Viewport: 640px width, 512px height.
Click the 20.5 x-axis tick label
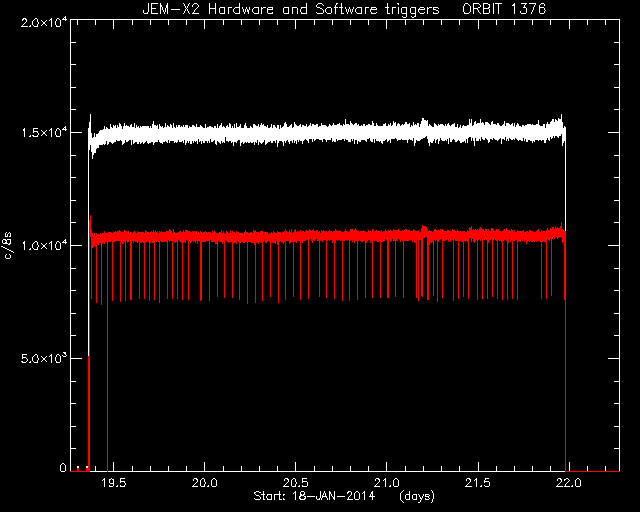coord(296,483)
